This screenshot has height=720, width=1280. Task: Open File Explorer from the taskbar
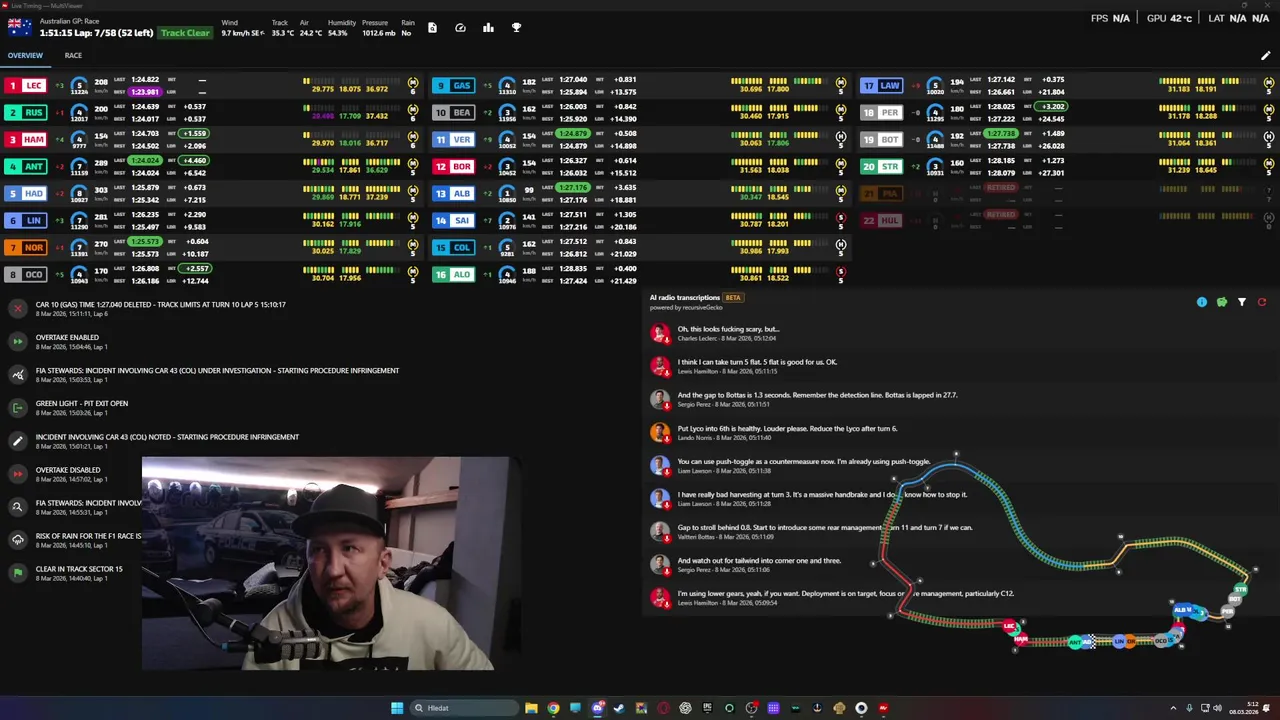click(x=531, y=708)
